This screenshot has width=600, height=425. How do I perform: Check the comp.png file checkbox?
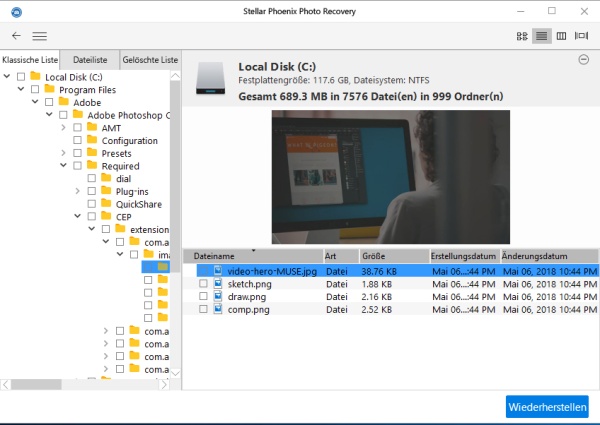203,309
